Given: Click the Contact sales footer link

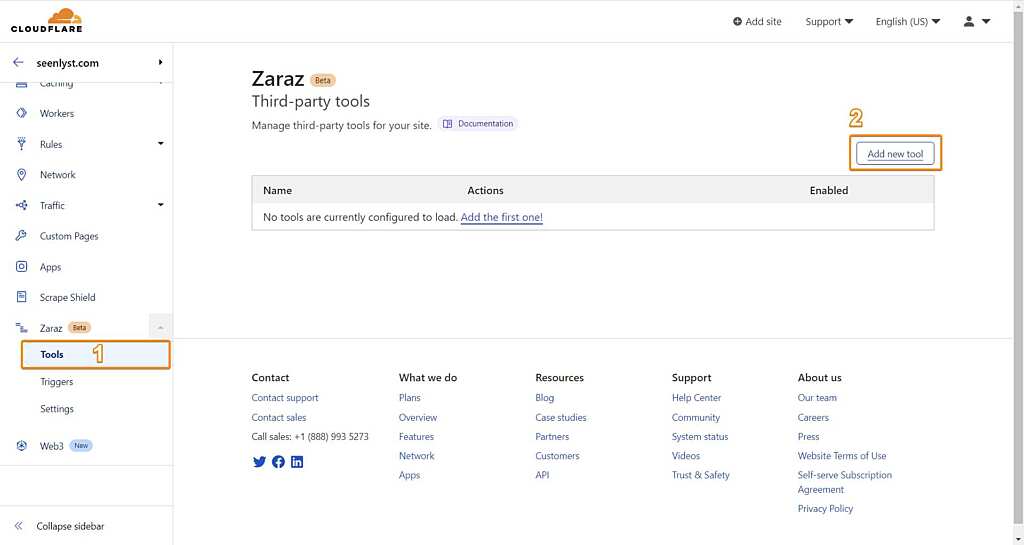Looking at the screenshot, I should point(279,417).
